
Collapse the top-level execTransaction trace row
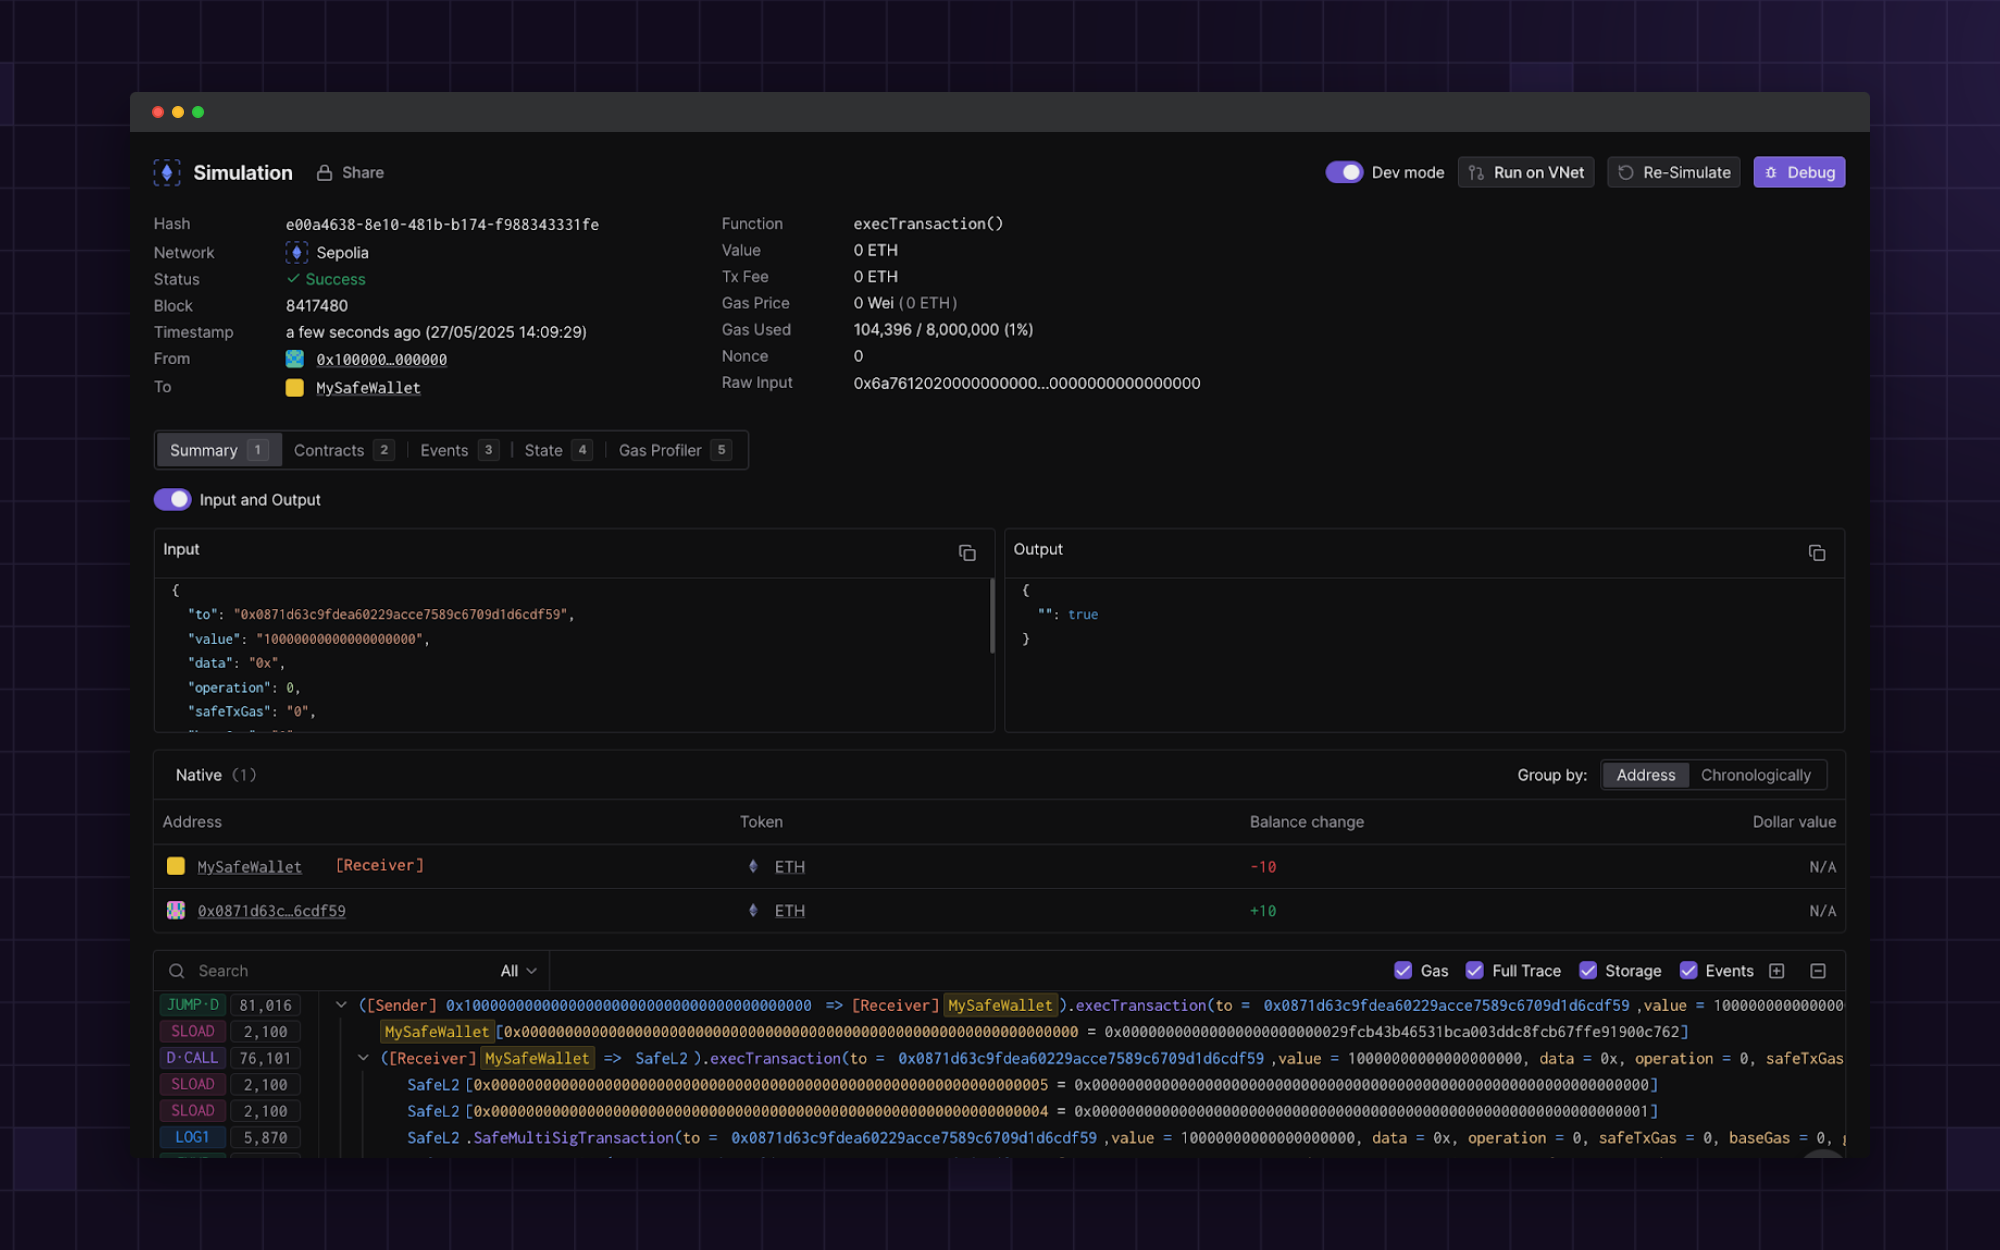tap(341, 1005)
